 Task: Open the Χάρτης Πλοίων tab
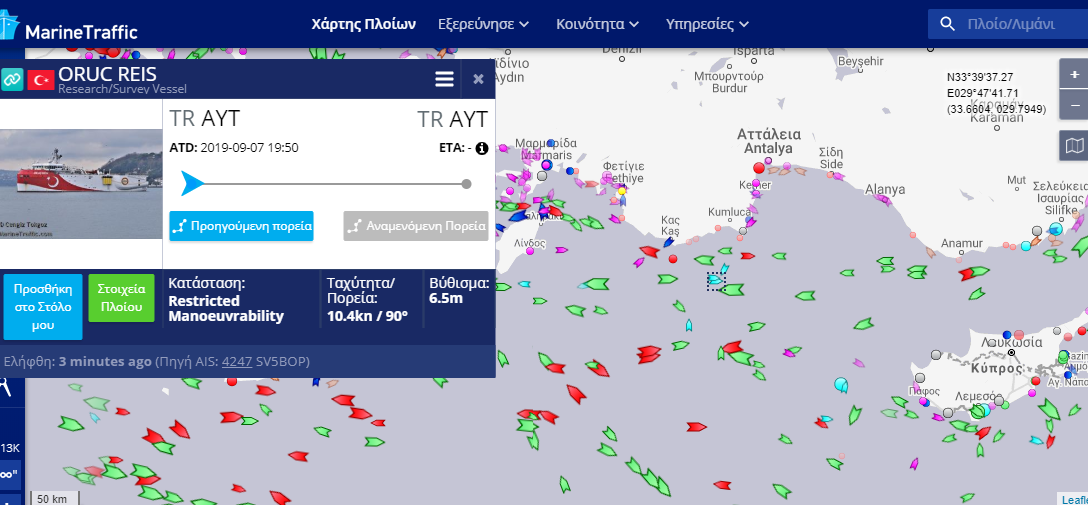coord(364,24)
